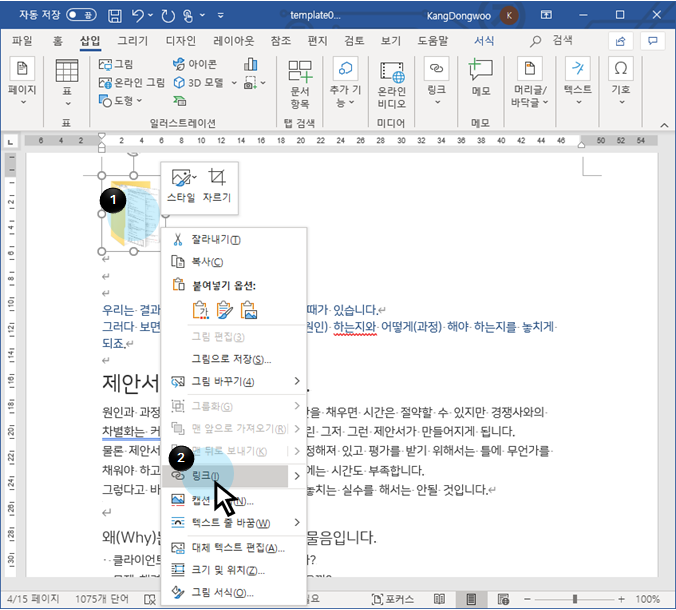676x610 pixels.
Task: Click the 온라인 비디오 button
Action: click(x=391, y=84)
